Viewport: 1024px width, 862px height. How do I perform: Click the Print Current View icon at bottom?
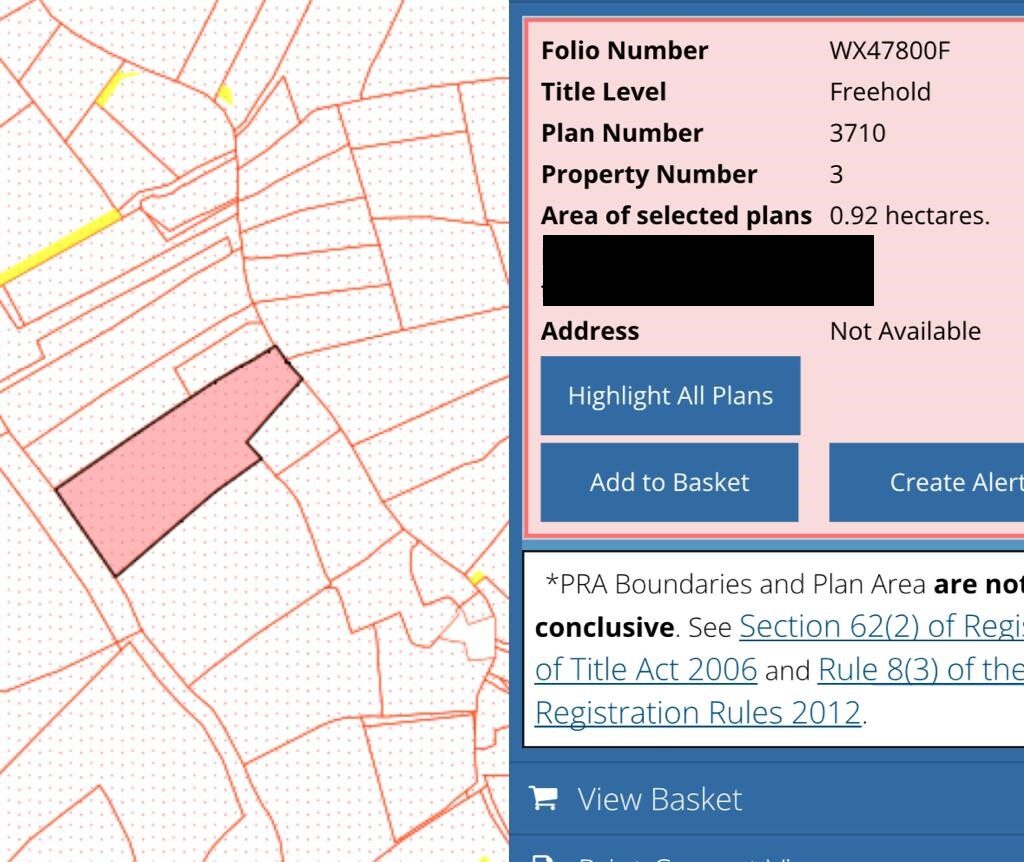tap(543, 858)
